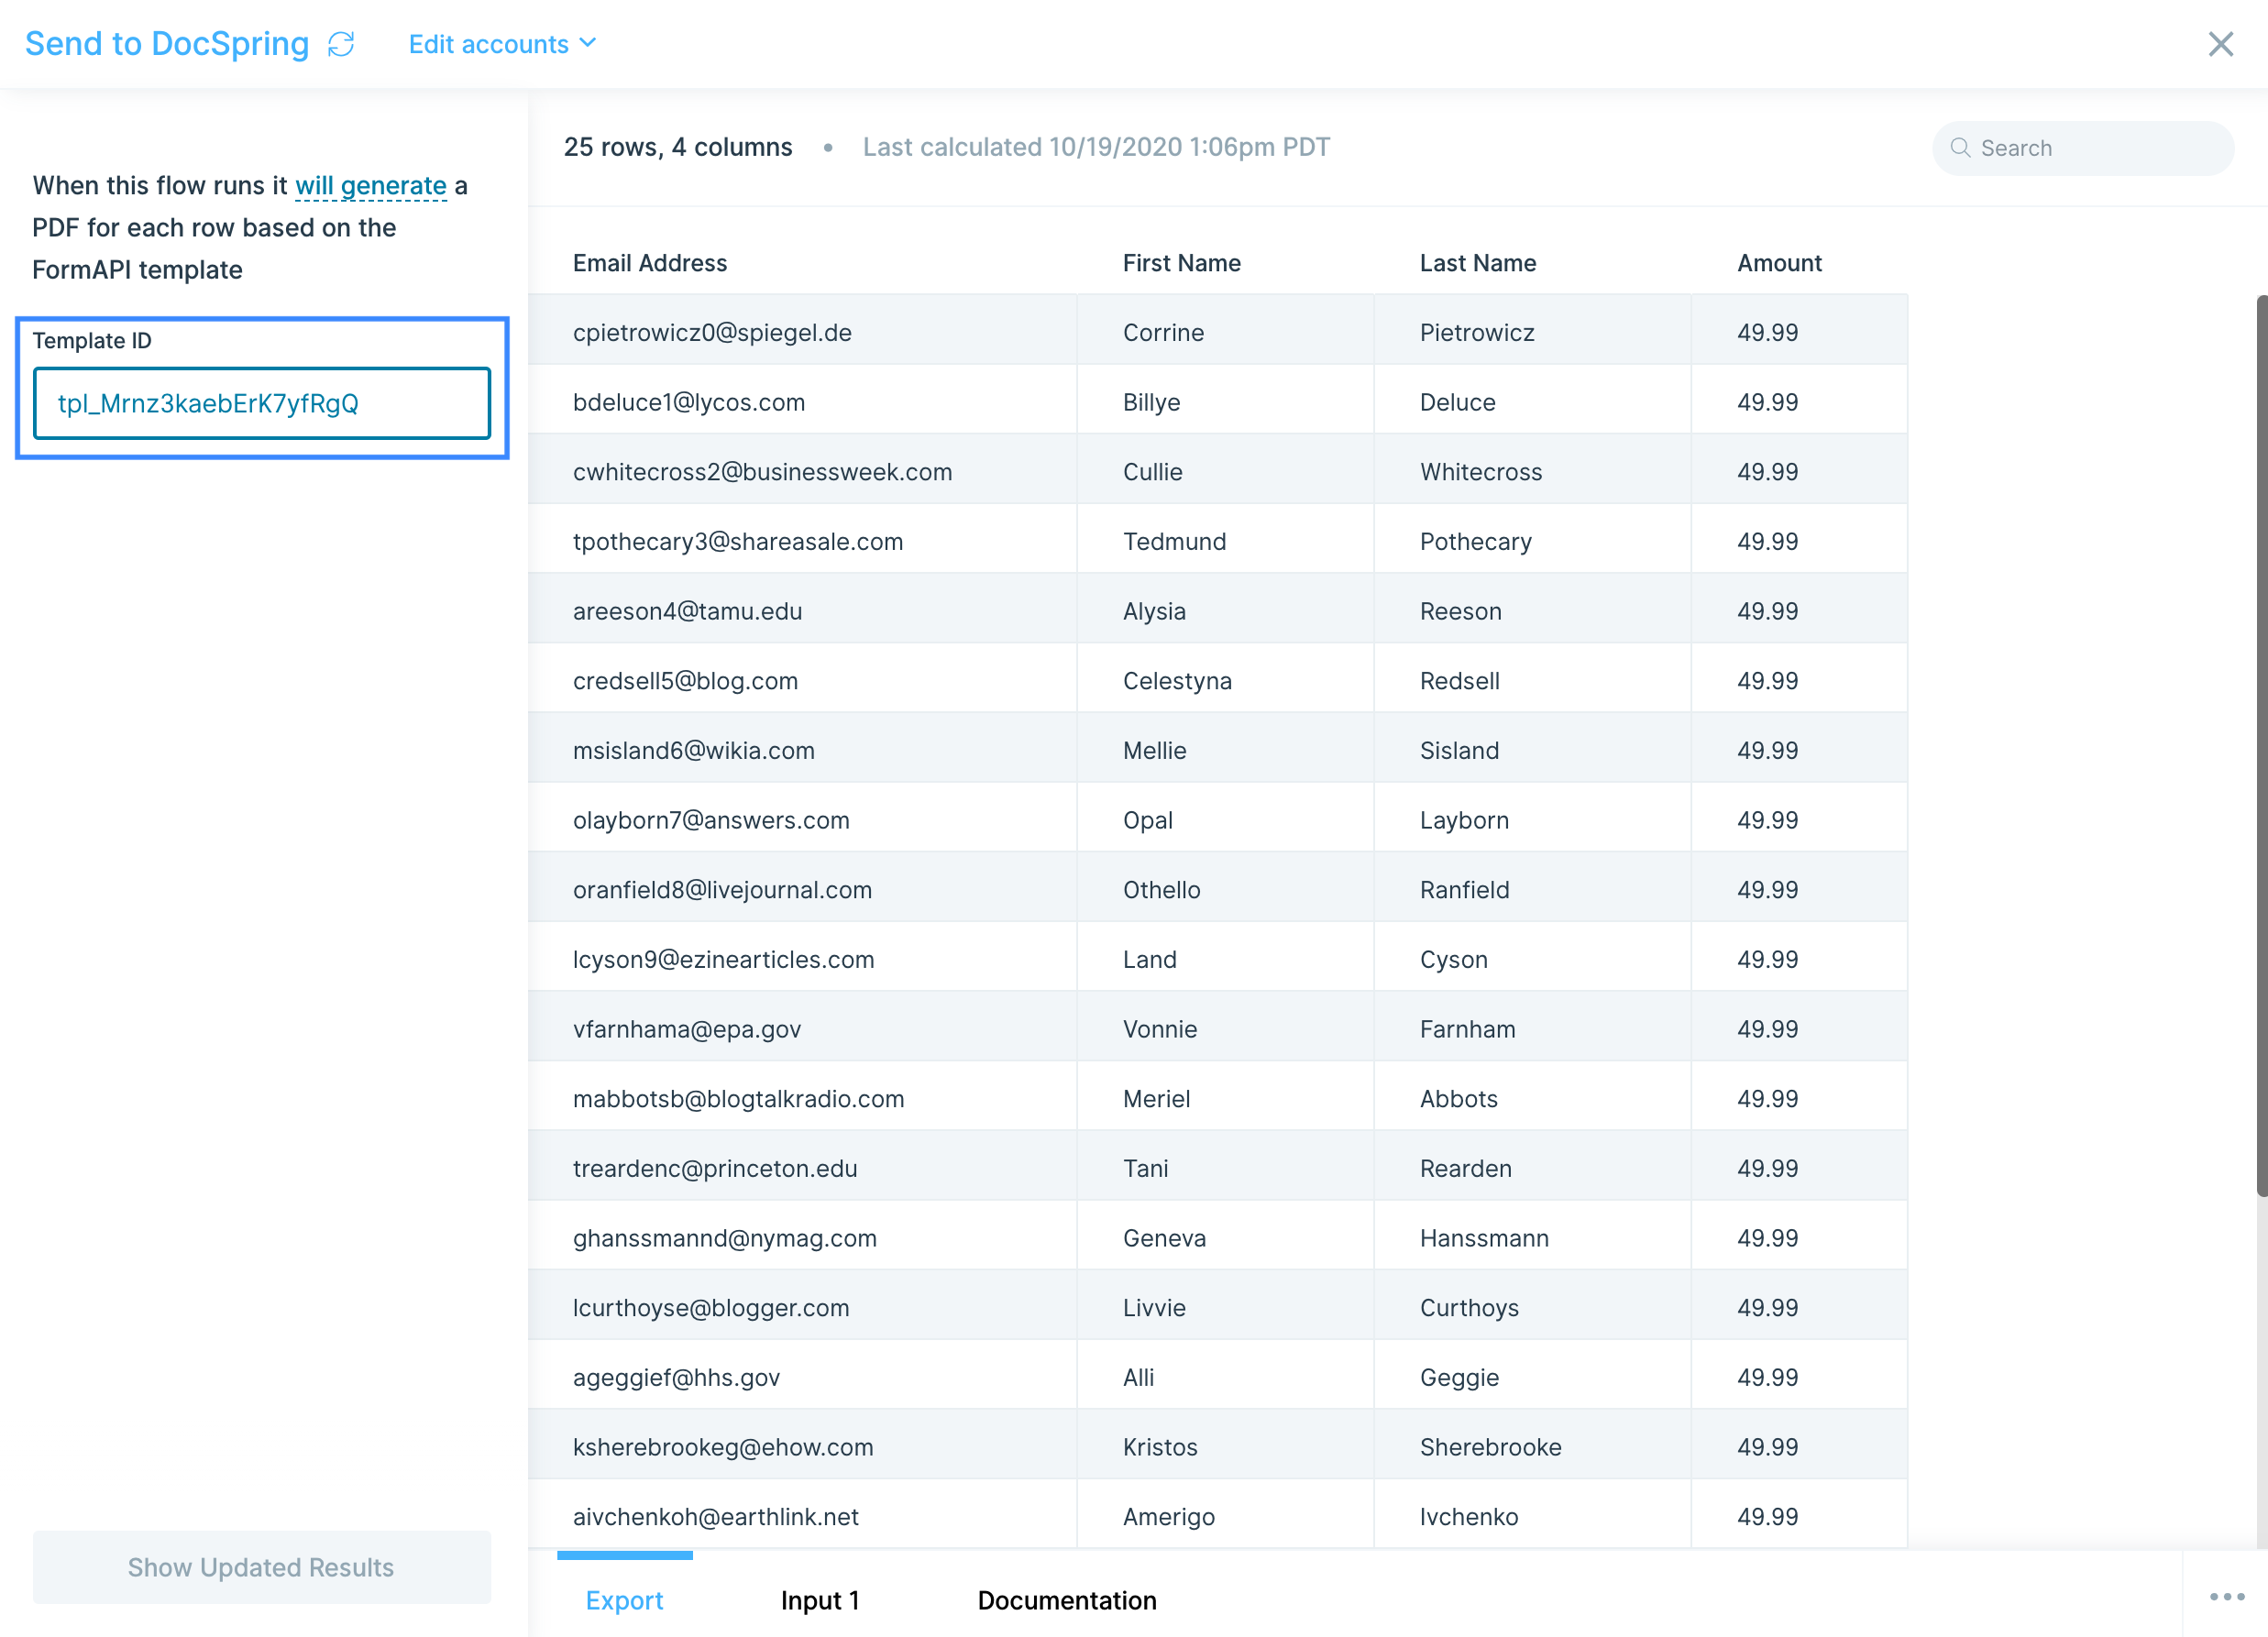The height and width of the screenshot is (1637, 2268).
Task: Select the cpietrowicz0@spiegel.de email cell
Action: coord(711,332)
